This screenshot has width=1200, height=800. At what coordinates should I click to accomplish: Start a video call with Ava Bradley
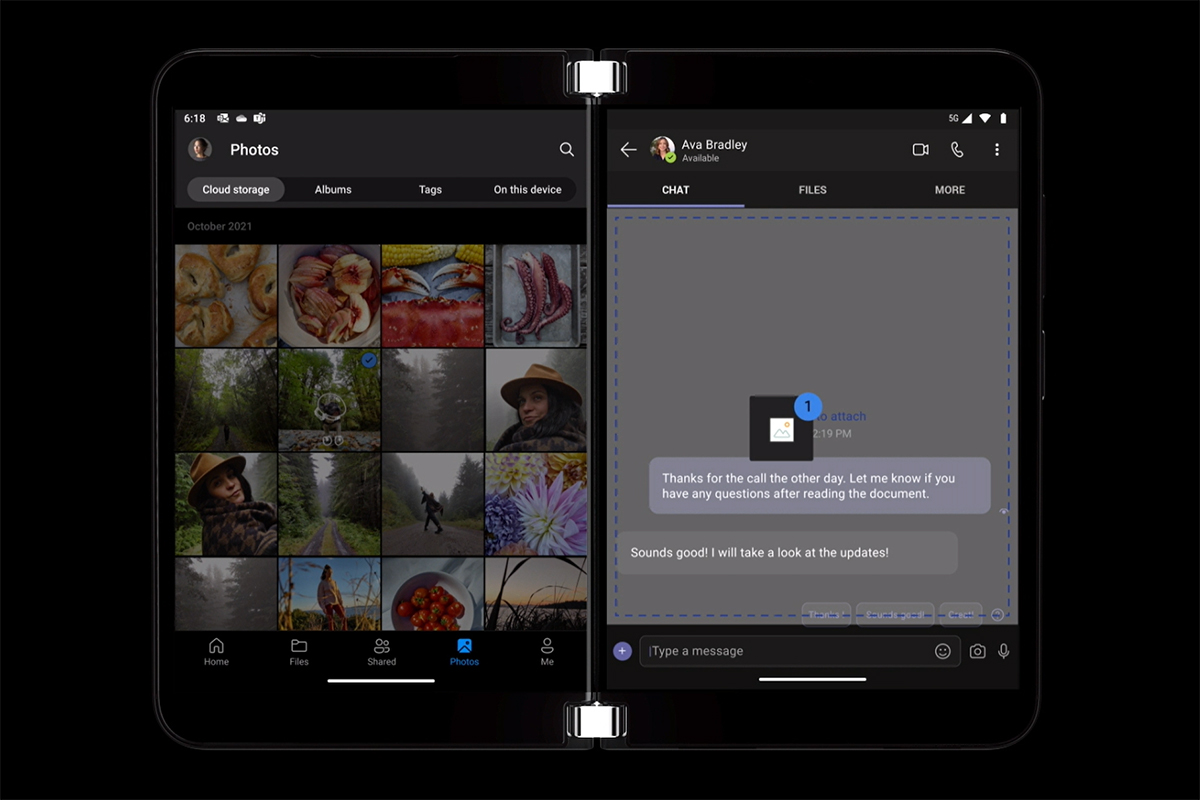(920, 150)
